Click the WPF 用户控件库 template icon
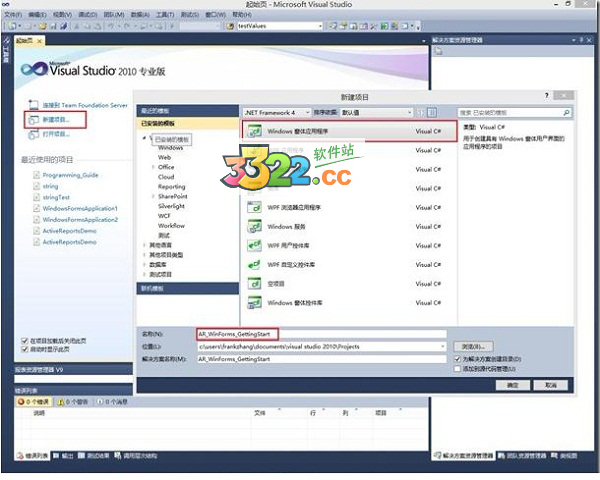 coord(254,245)
